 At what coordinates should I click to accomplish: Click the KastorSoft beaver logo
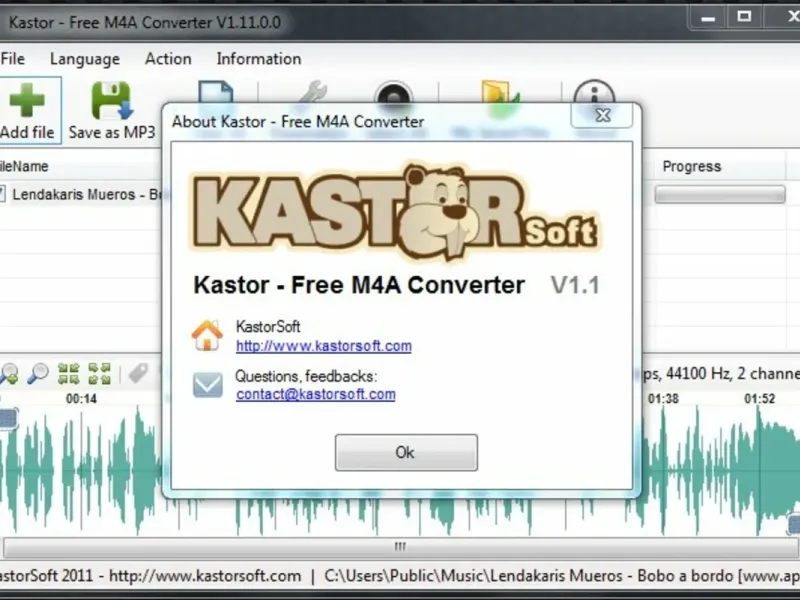(395, 212)
